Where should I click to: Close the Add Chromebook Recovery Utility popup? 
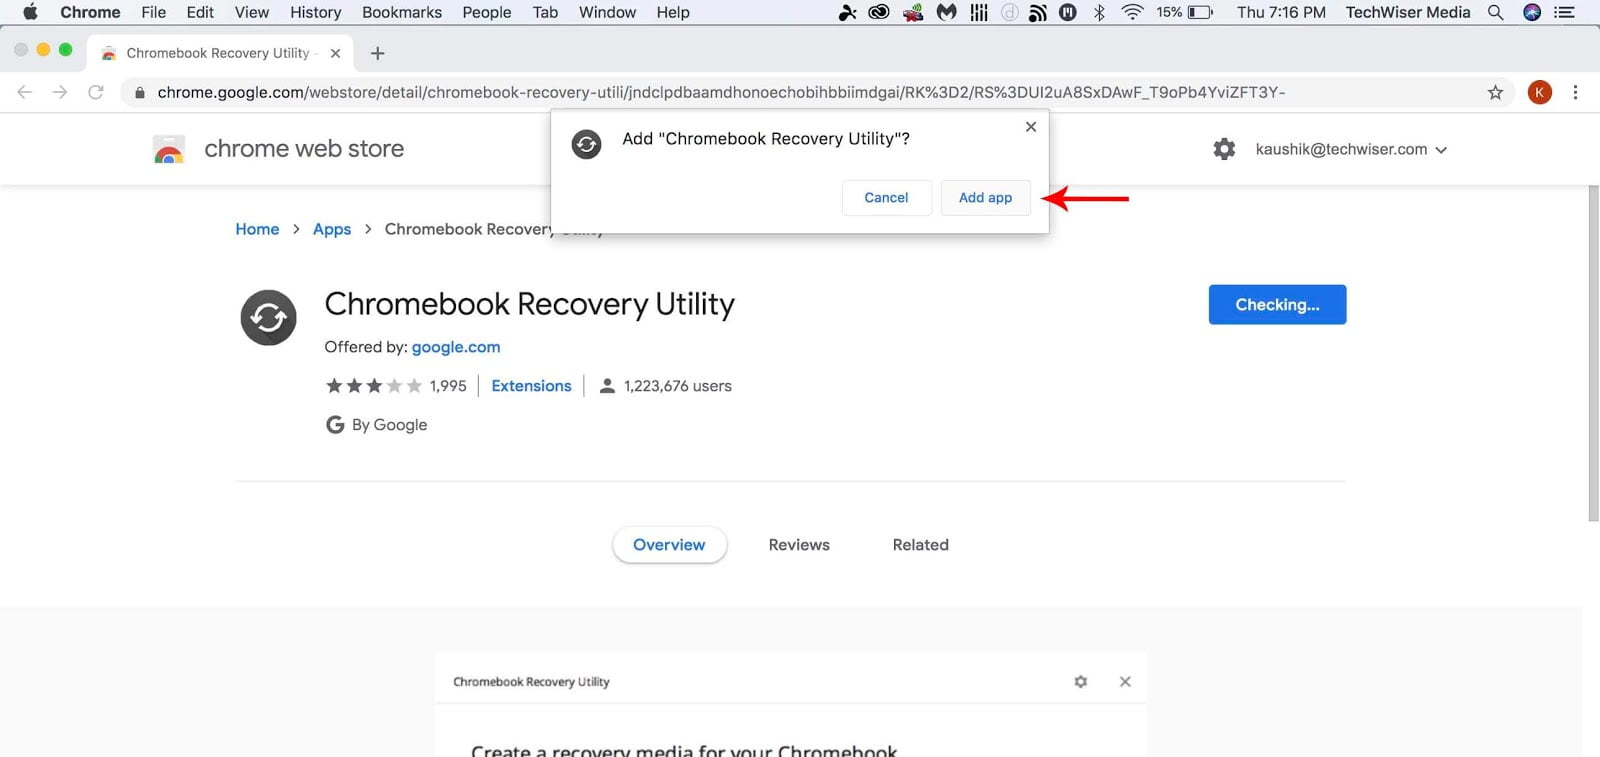click(x=1031, y=127)
